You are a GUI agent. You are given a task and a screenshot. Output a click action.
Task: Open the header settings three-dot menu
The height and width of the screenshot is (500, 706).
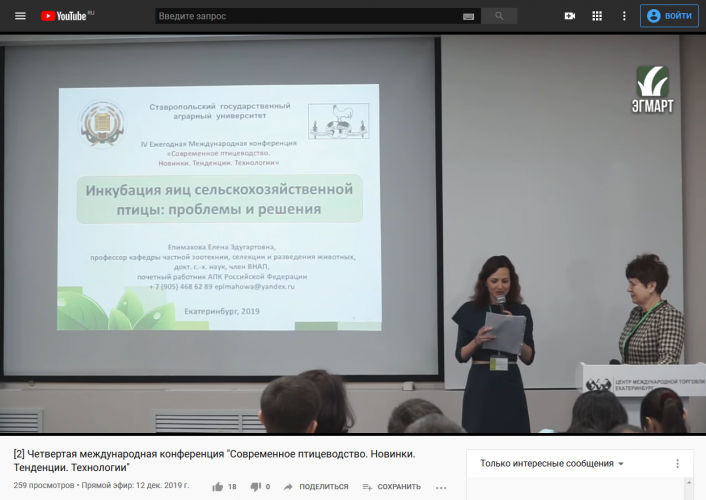click(x=624, y=16)
